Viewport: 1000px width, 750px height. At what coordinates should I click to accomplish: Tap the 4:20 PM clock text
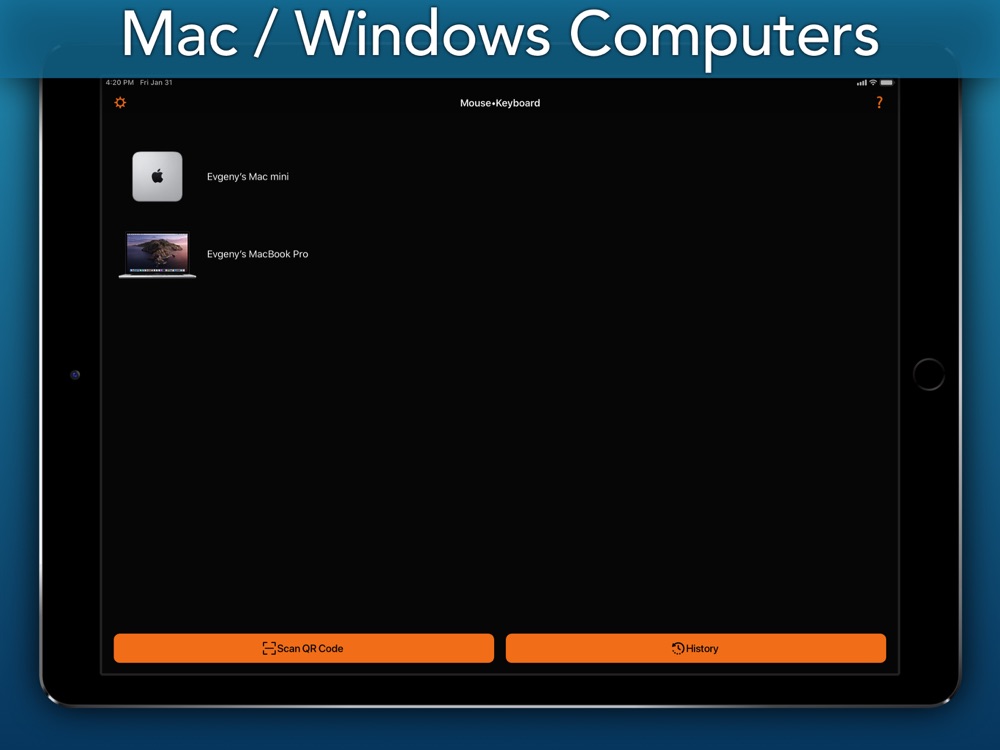pos(120,82)
